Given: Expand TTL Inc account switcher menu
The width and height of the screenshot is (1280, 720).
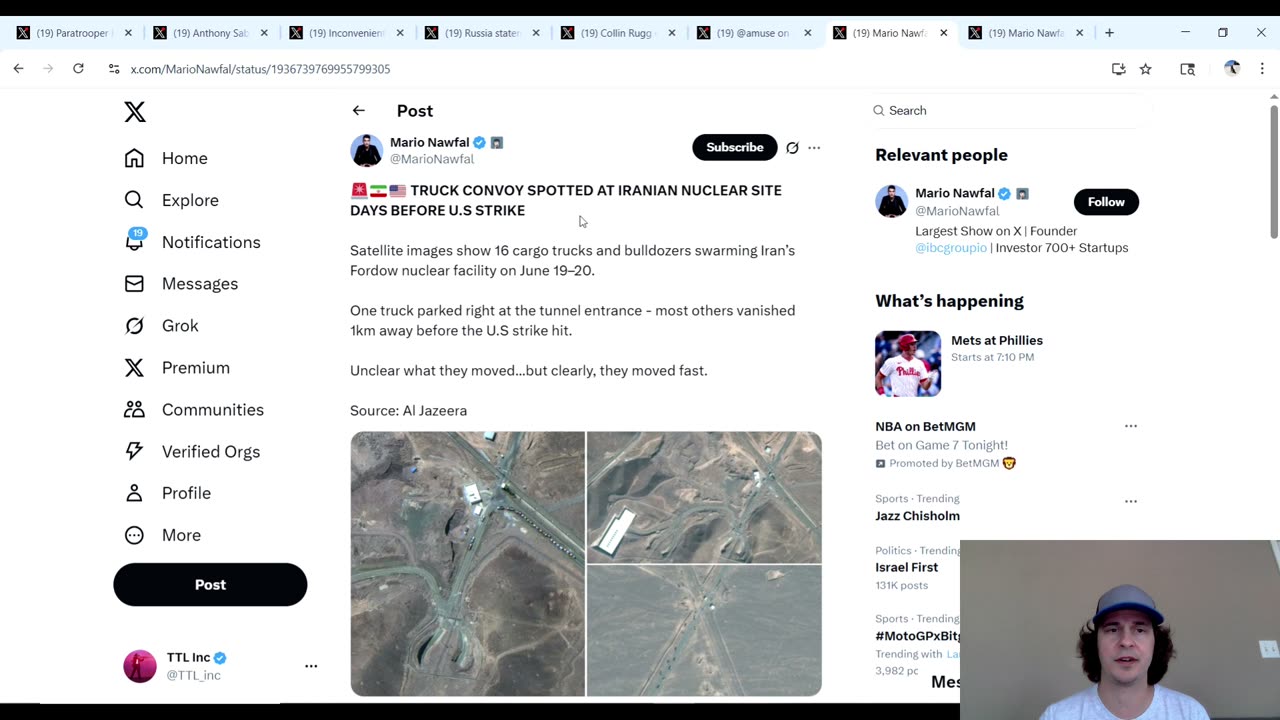Looking at the screenshot, I should tap(311, 666).
